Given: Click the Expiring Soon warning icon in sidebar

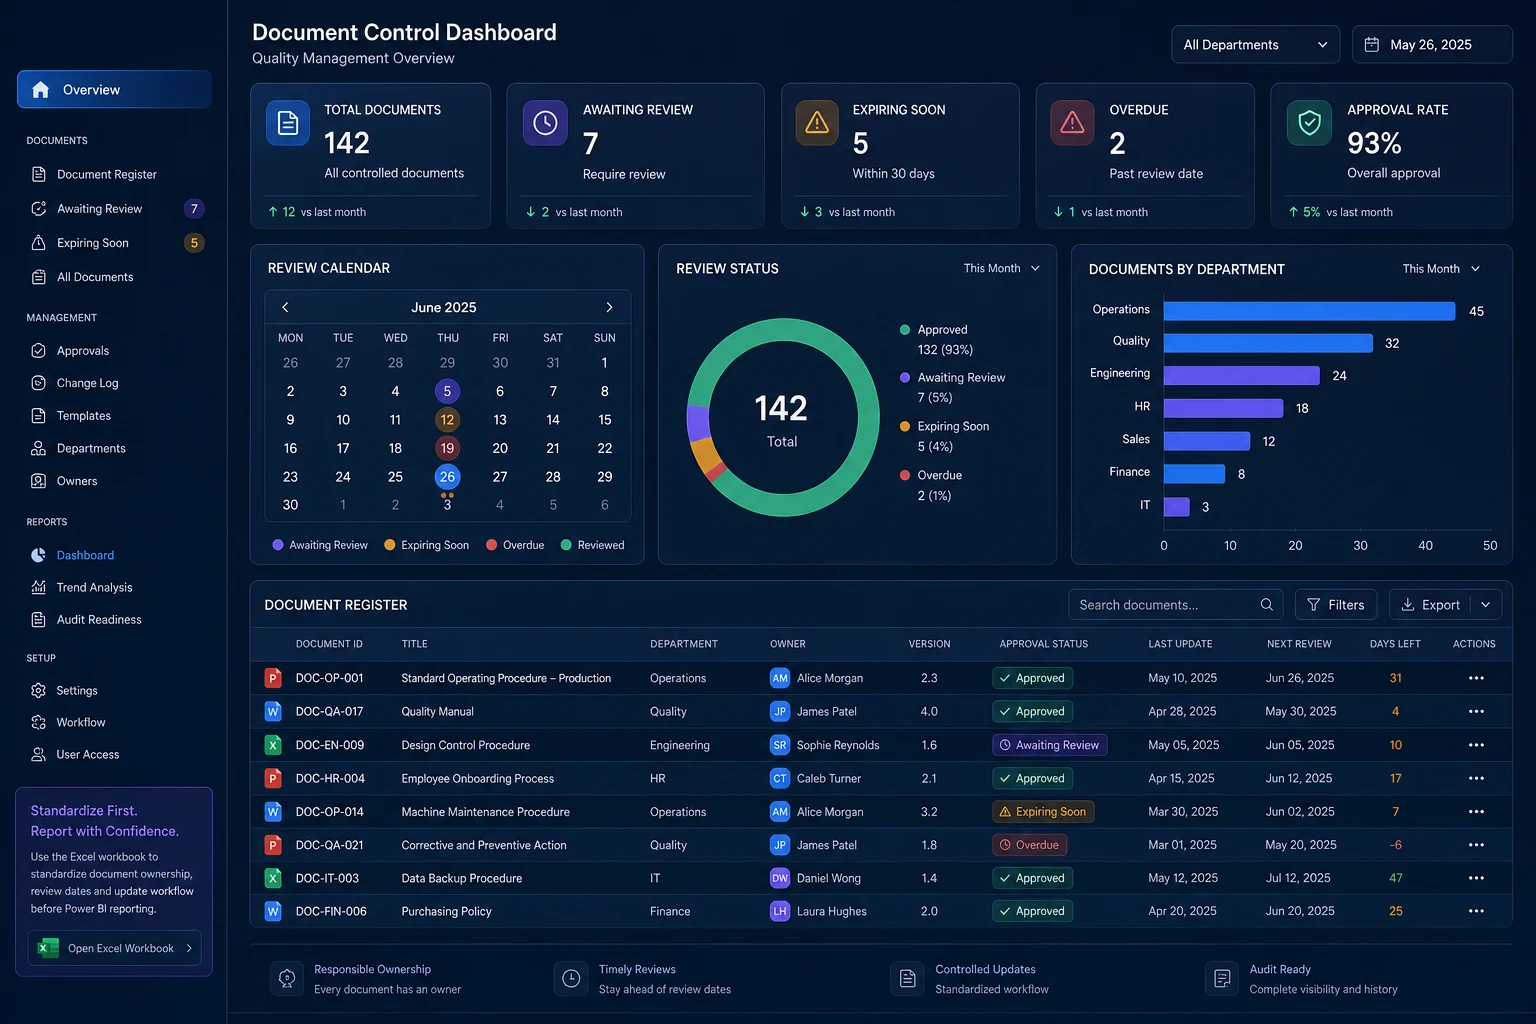Looking at the screenshot, I should [39, 243].
